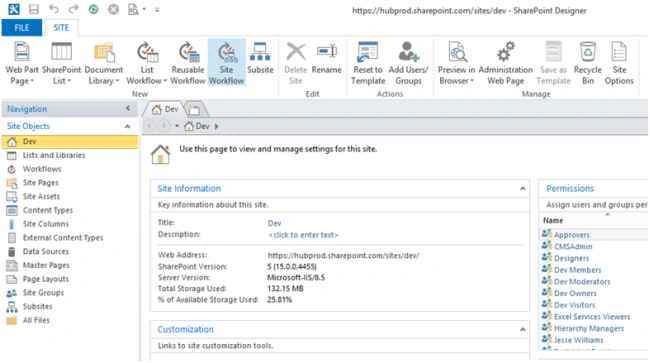The width and height of the screenshot is (650, 363).
Task: Open the Excel Services Viewers group
Action: pyautogui.click(x=592, y=317)
